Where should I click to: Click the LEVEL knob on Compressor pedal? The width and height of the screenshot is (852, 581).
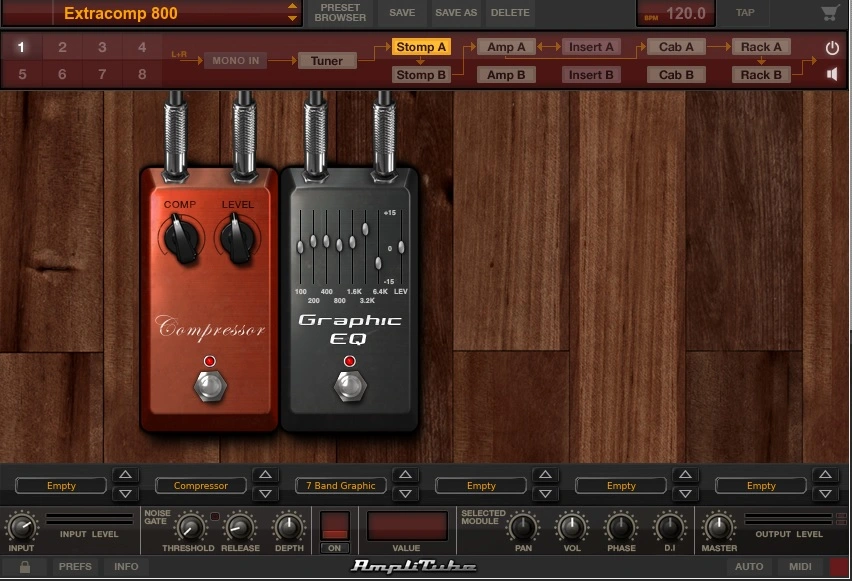(x=237, y=240)
